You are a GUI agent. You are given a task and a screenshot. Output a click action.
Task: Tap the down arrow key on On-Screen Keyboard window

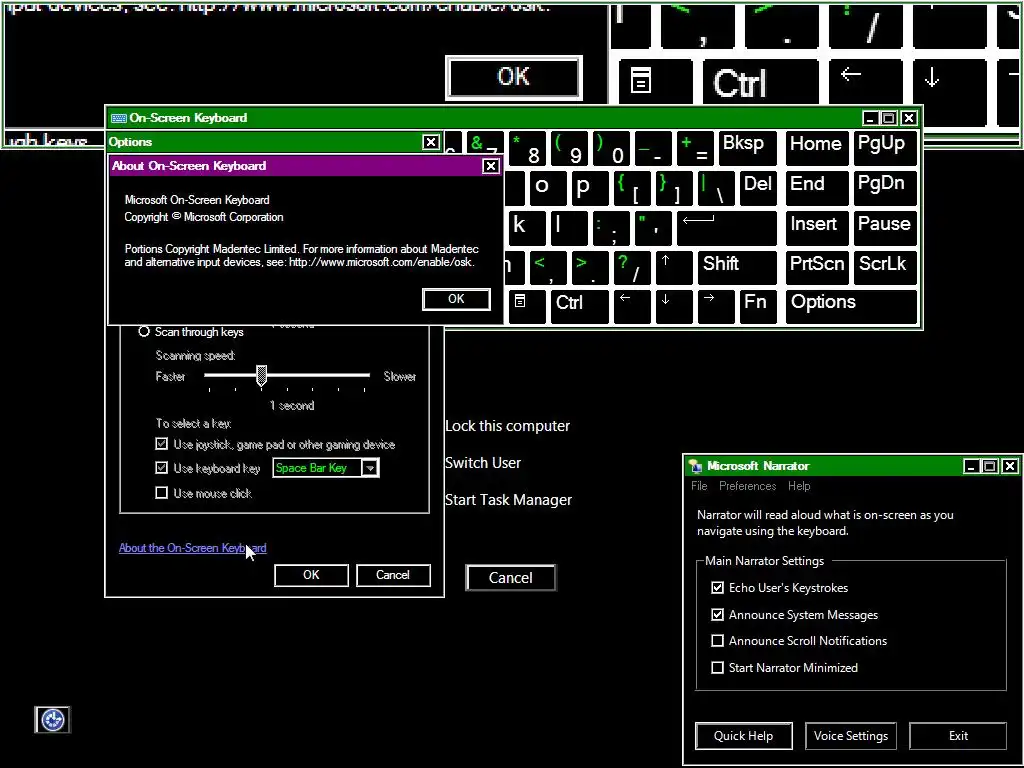(673, 306)
